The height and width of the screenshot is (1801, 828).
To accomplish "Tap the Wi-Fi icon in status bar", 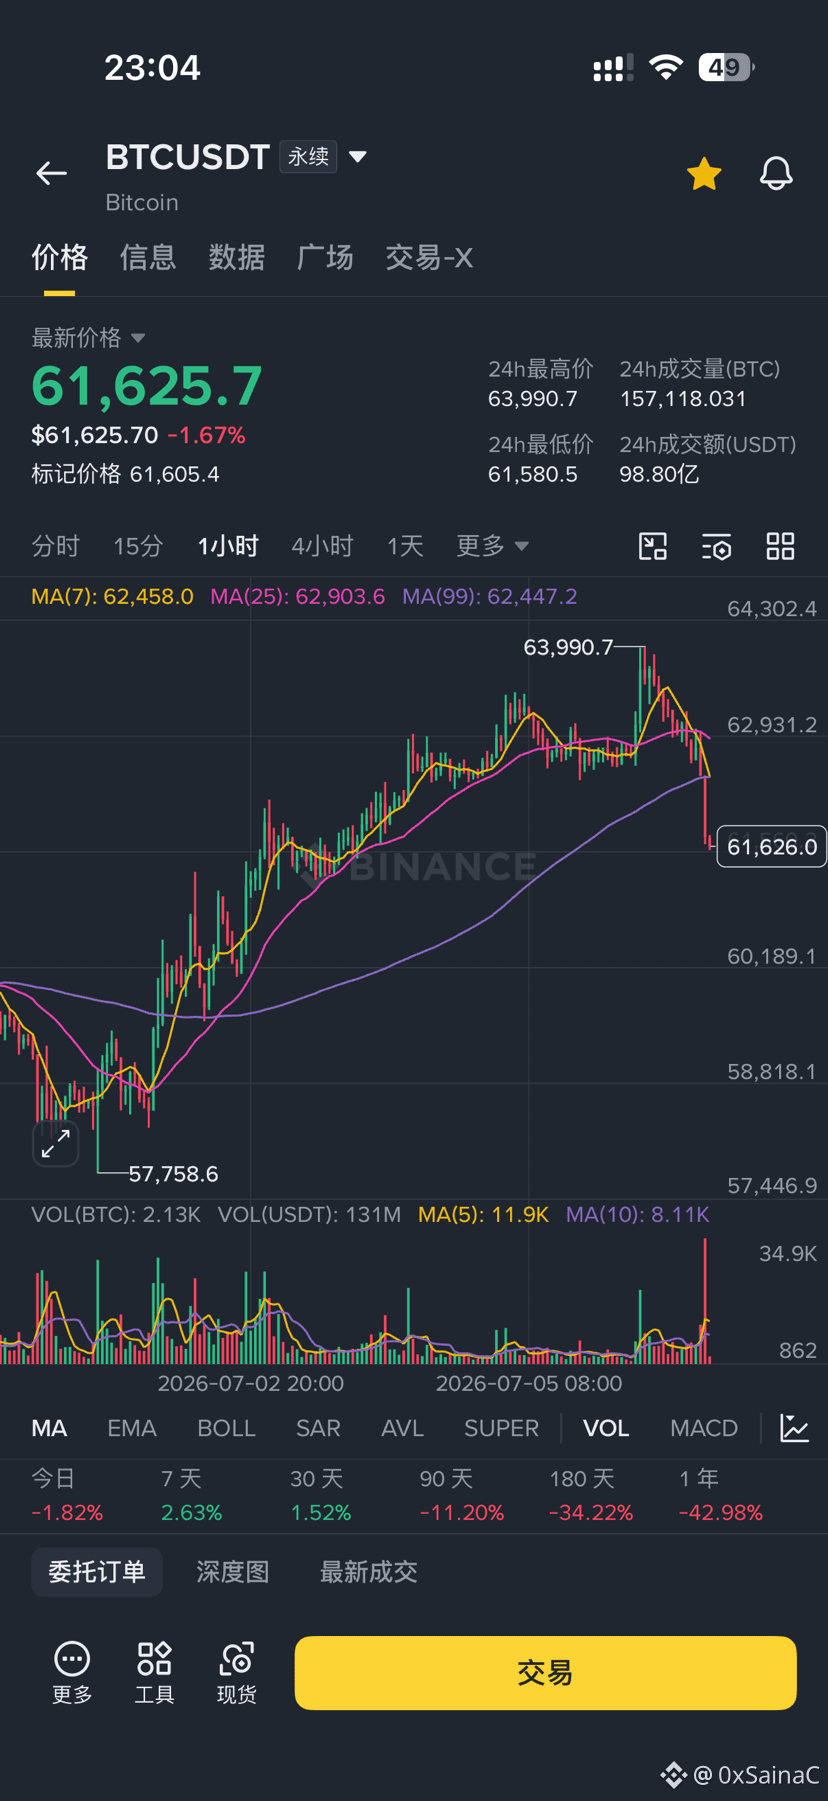I will 665,67.
